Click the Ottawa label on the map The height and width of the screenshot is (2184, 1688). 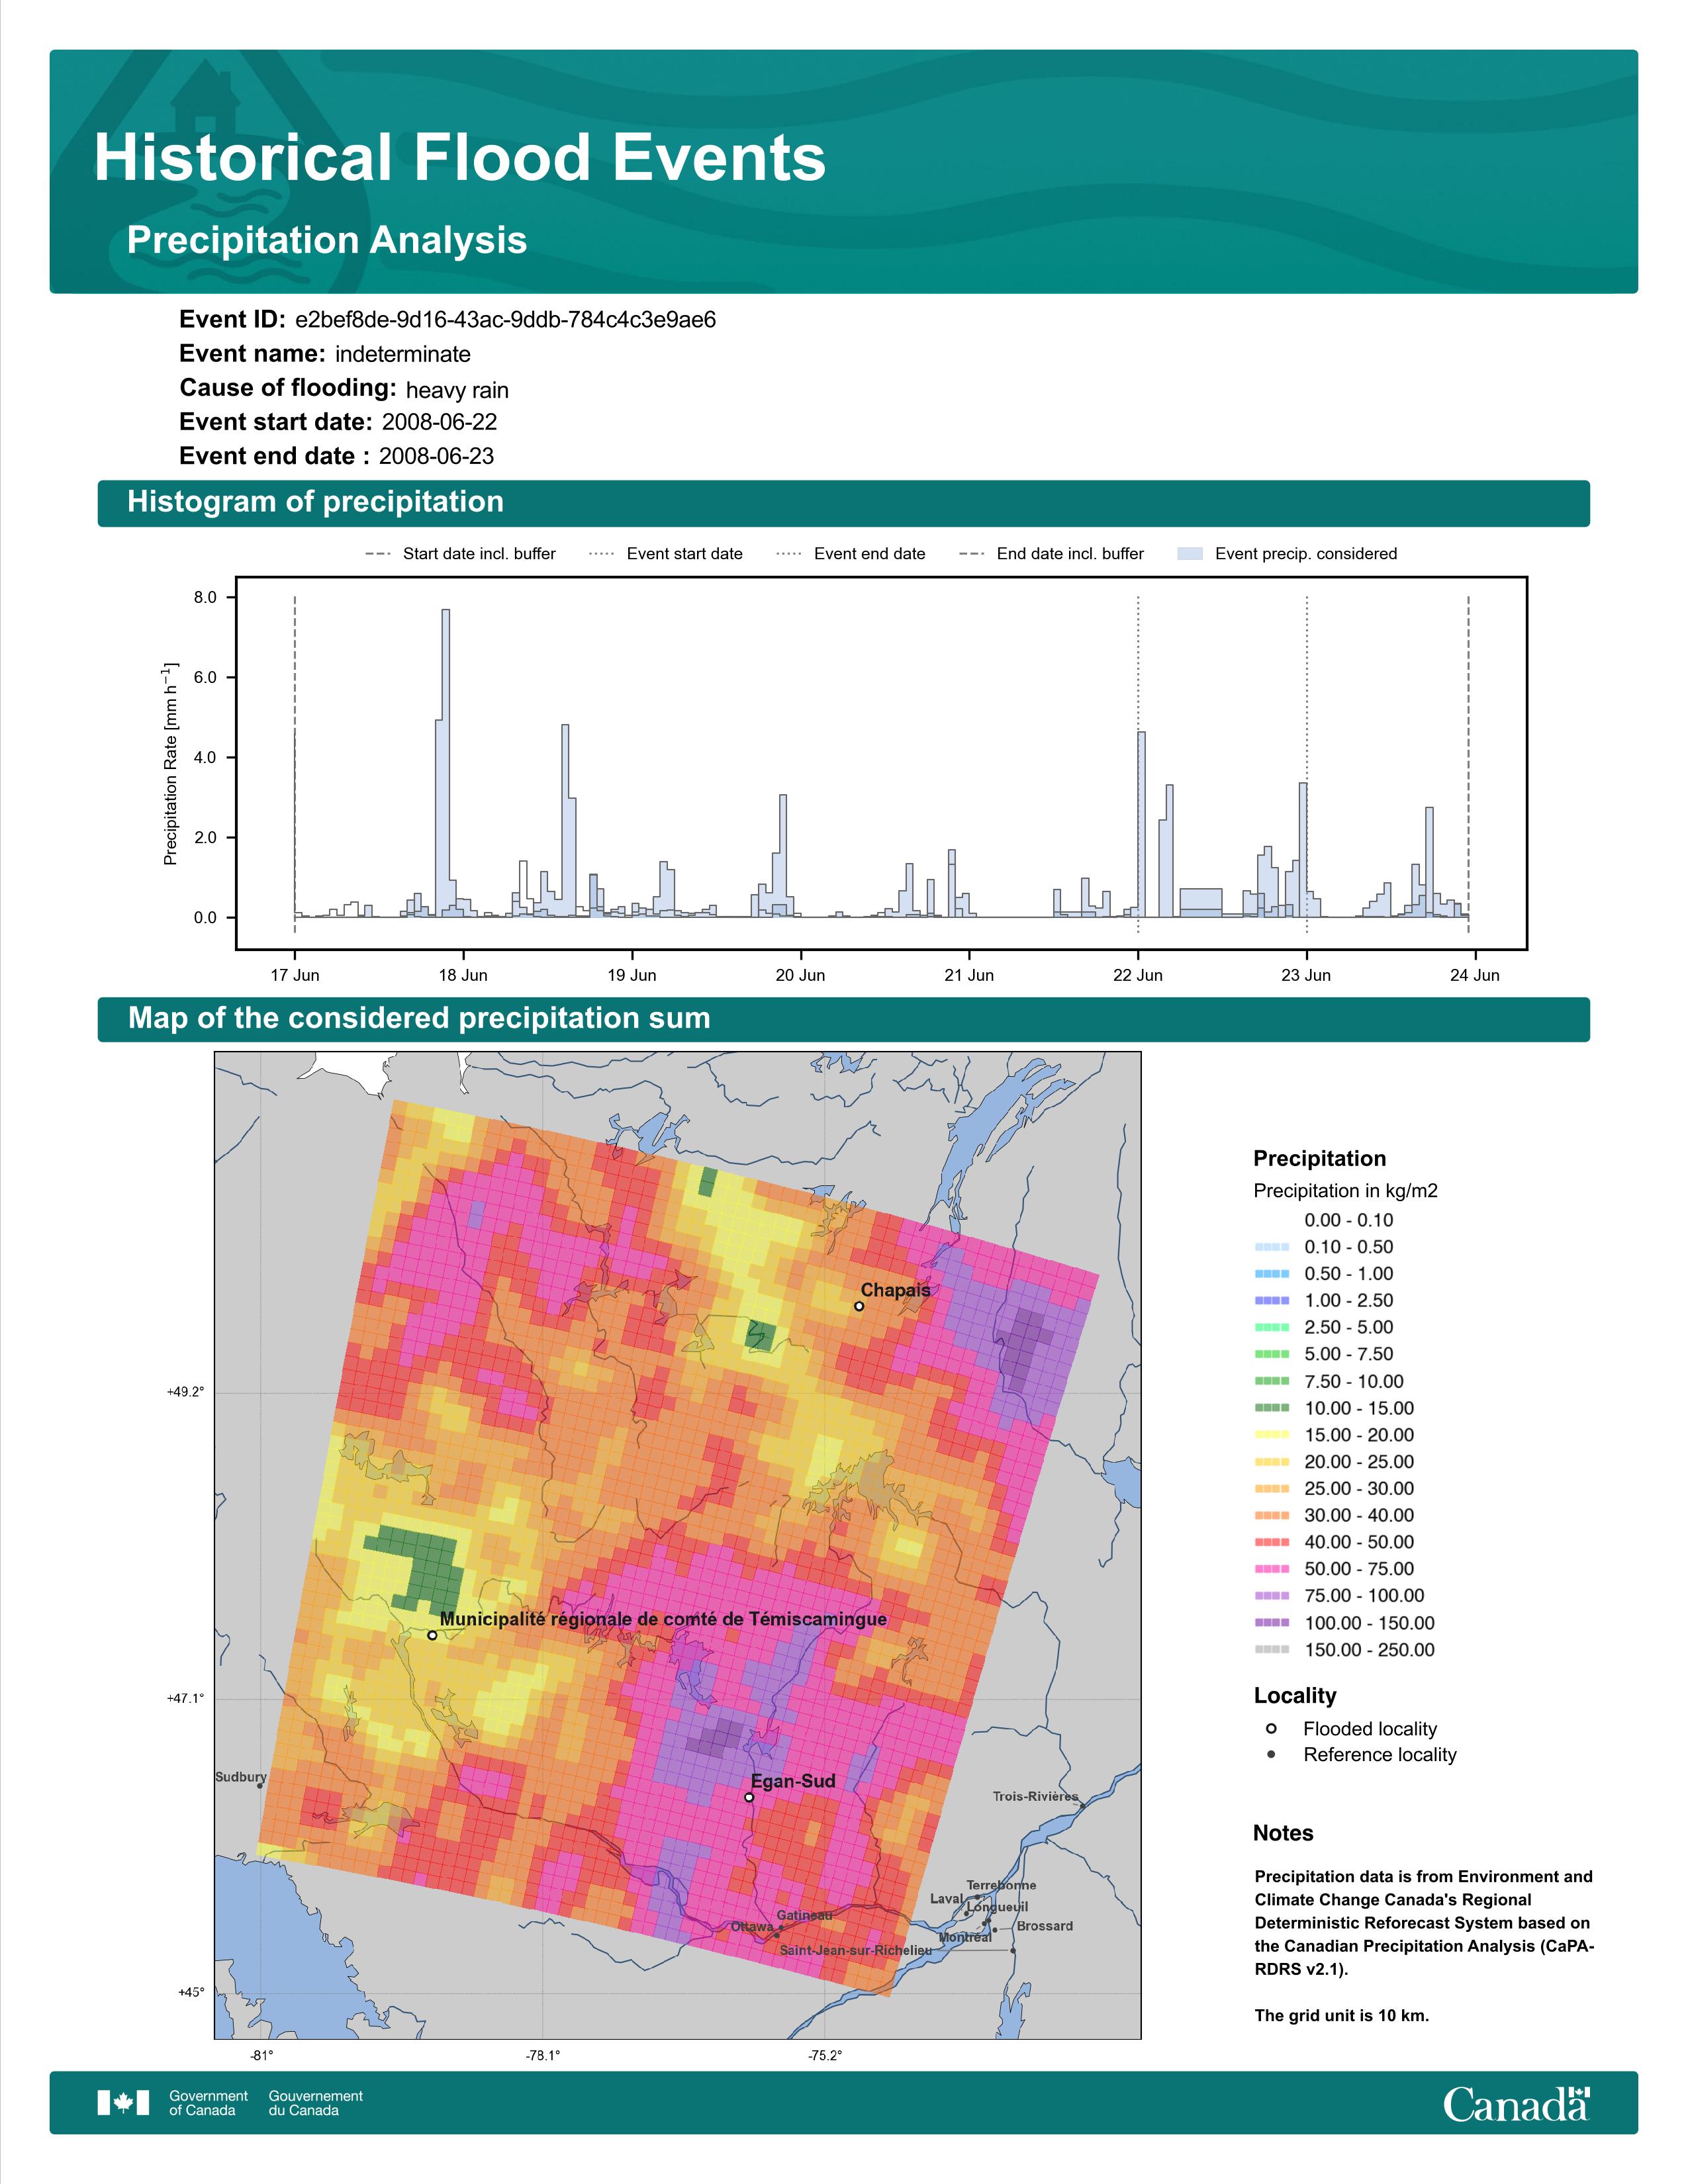[752, 1927]
